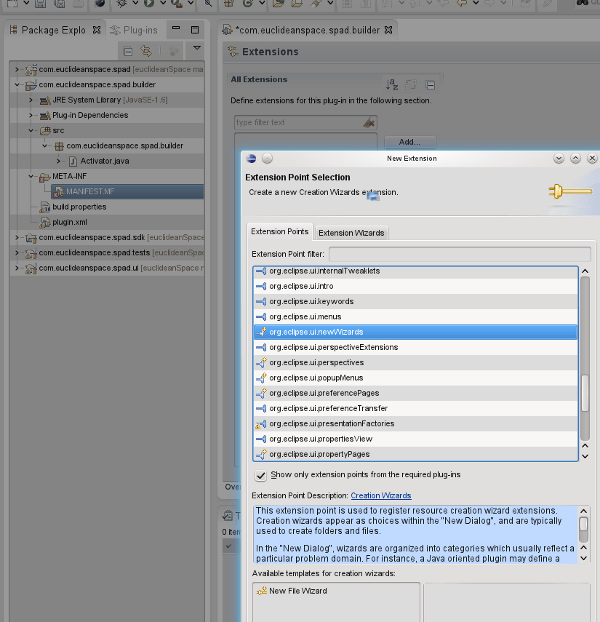The image size is (600, 622).
Task: Collapse com.euclideanspace.spad.builder package under src
Action: (44, 146)
